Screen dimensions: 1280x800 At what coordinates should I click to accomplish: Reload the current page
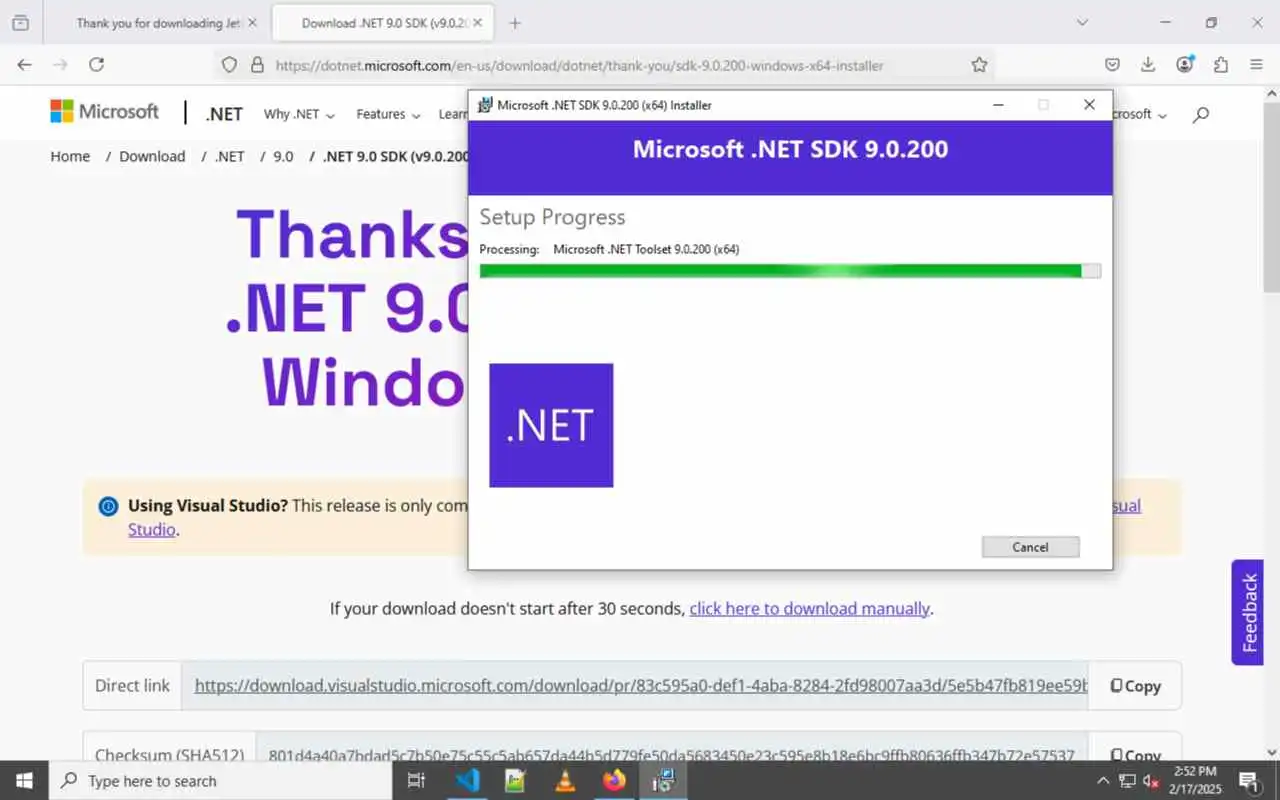click(x=96, y=65)
